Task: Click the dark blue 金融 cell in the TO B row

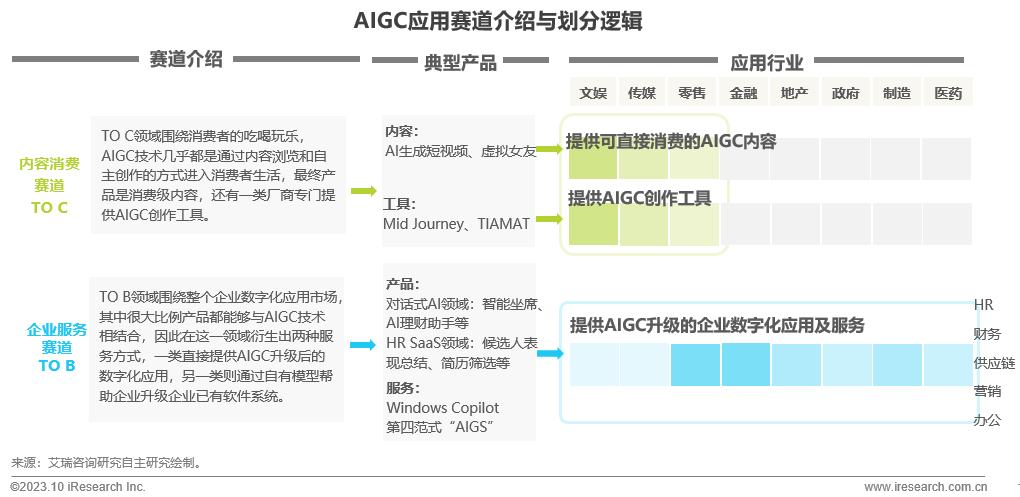Action: (x=745, y=364)
